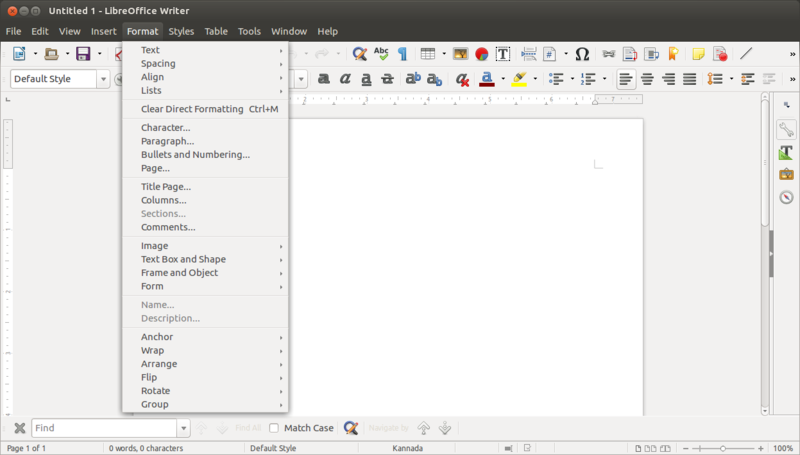This screenshot has height=455, width=800.
Task: Click the Save document icon
Action: coord(83,54)
